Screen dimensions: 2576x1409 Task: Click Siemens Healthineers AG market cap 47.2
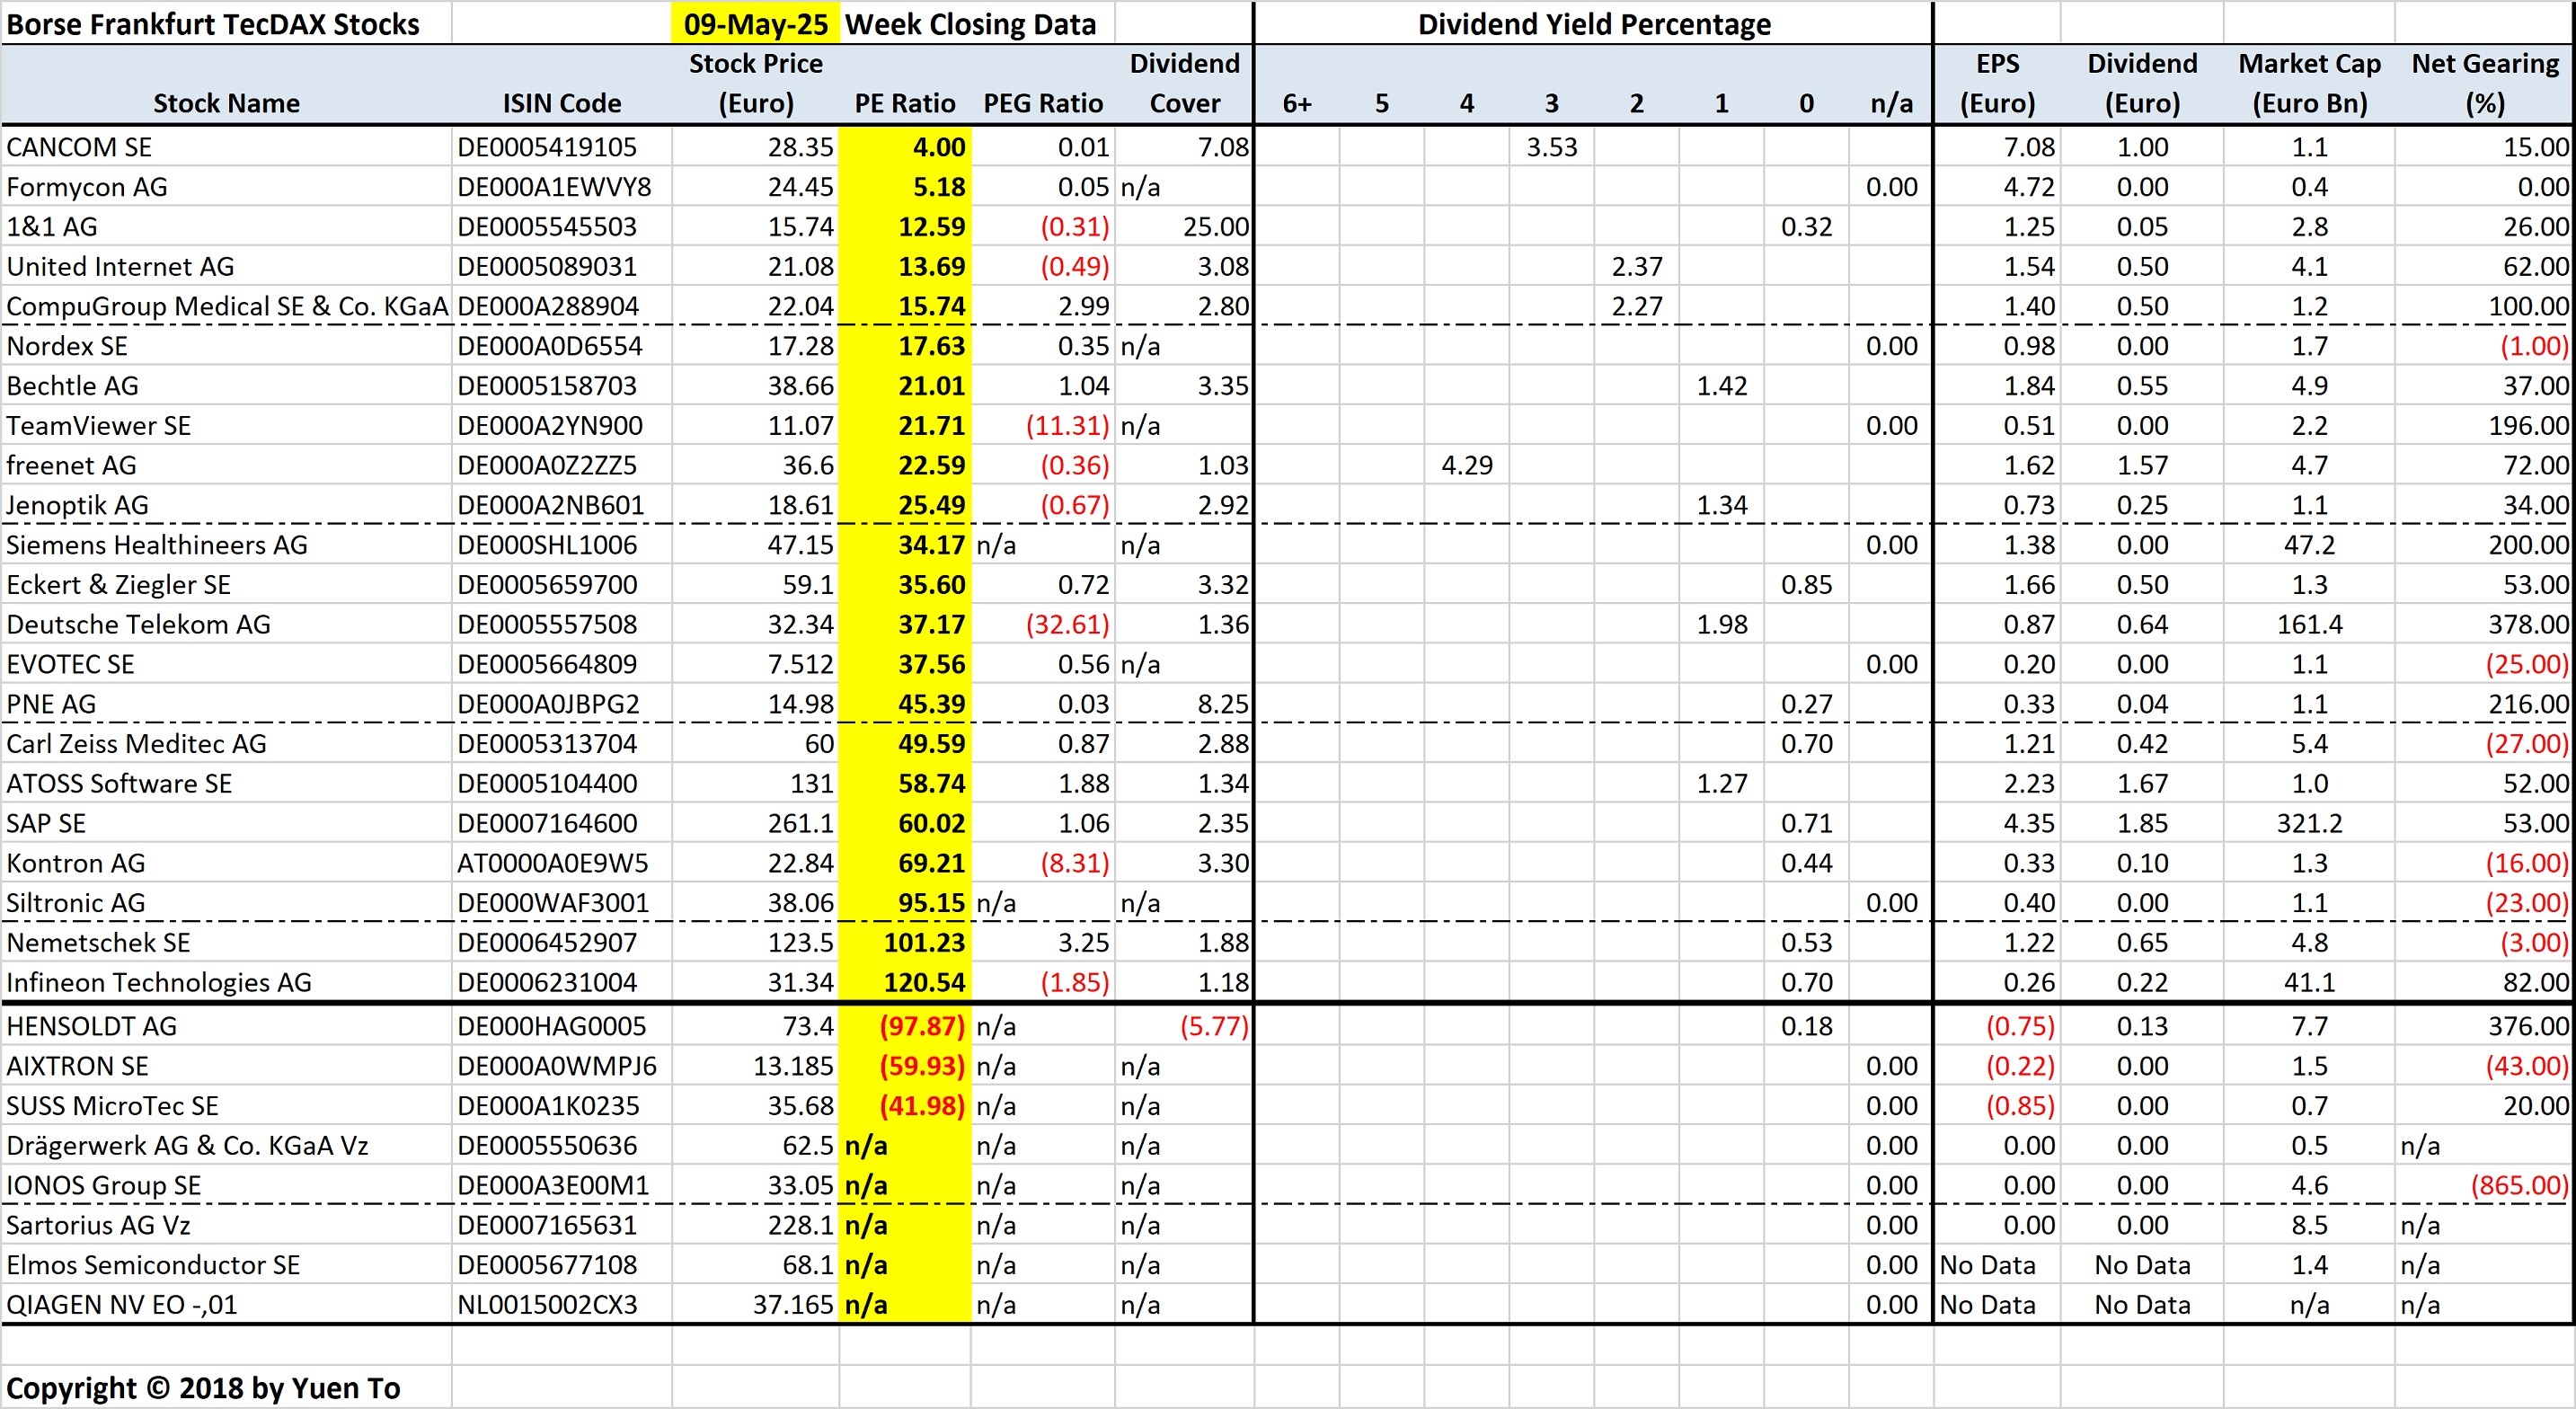(2309, 545)
